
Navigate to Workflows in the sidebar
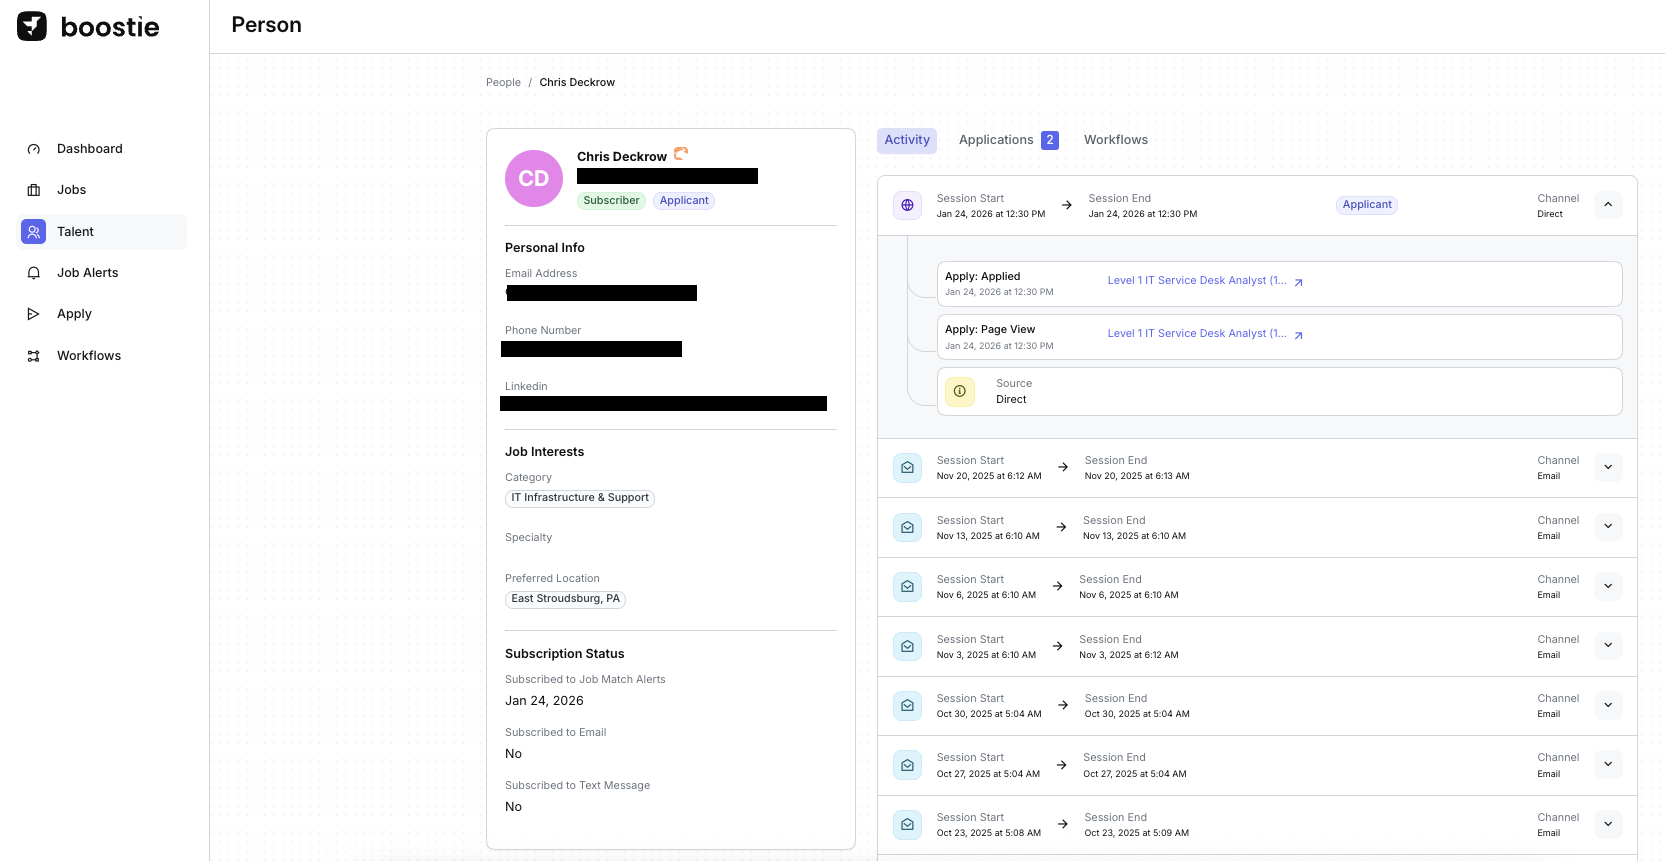click(x=88, y=356)
